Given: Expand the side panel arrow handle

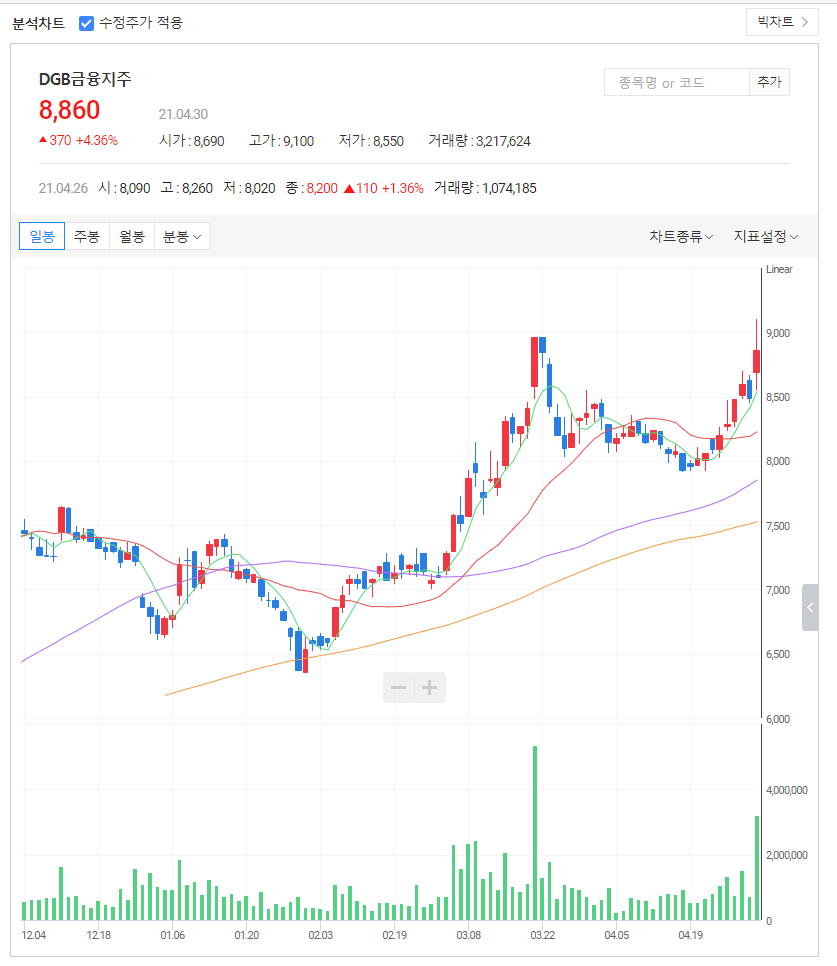Looking at the screenshot, I should click(x=810, y=607).
